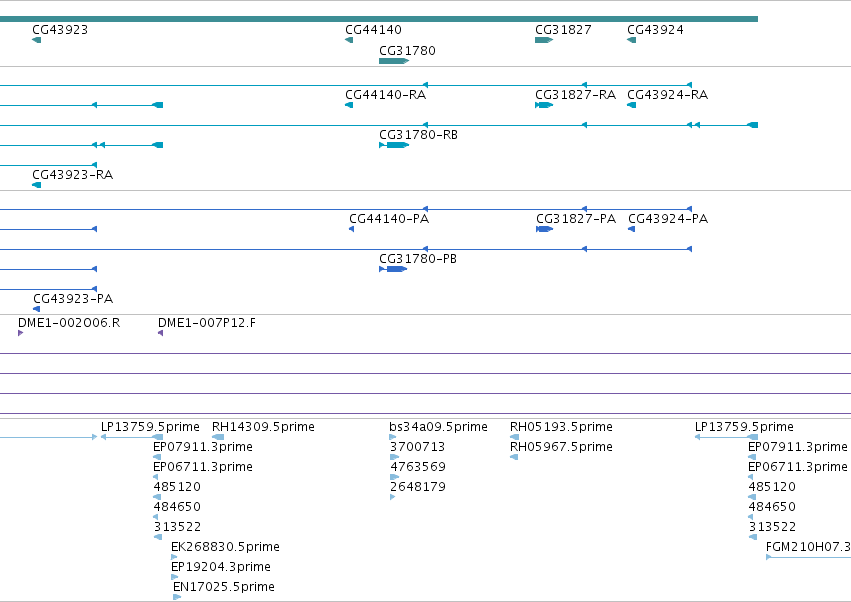The image size is (851, 602).
Task: Click purple arrow under DME1-002O06.R
Action: 21,333
